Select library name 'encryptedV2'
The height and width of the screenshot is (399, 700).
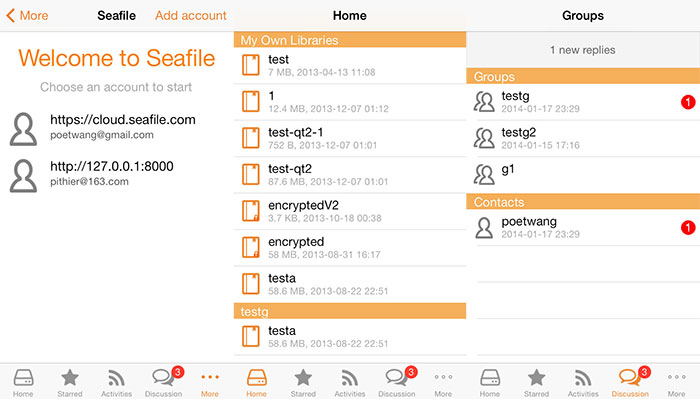pyautogui.click(x=304, y=205)
